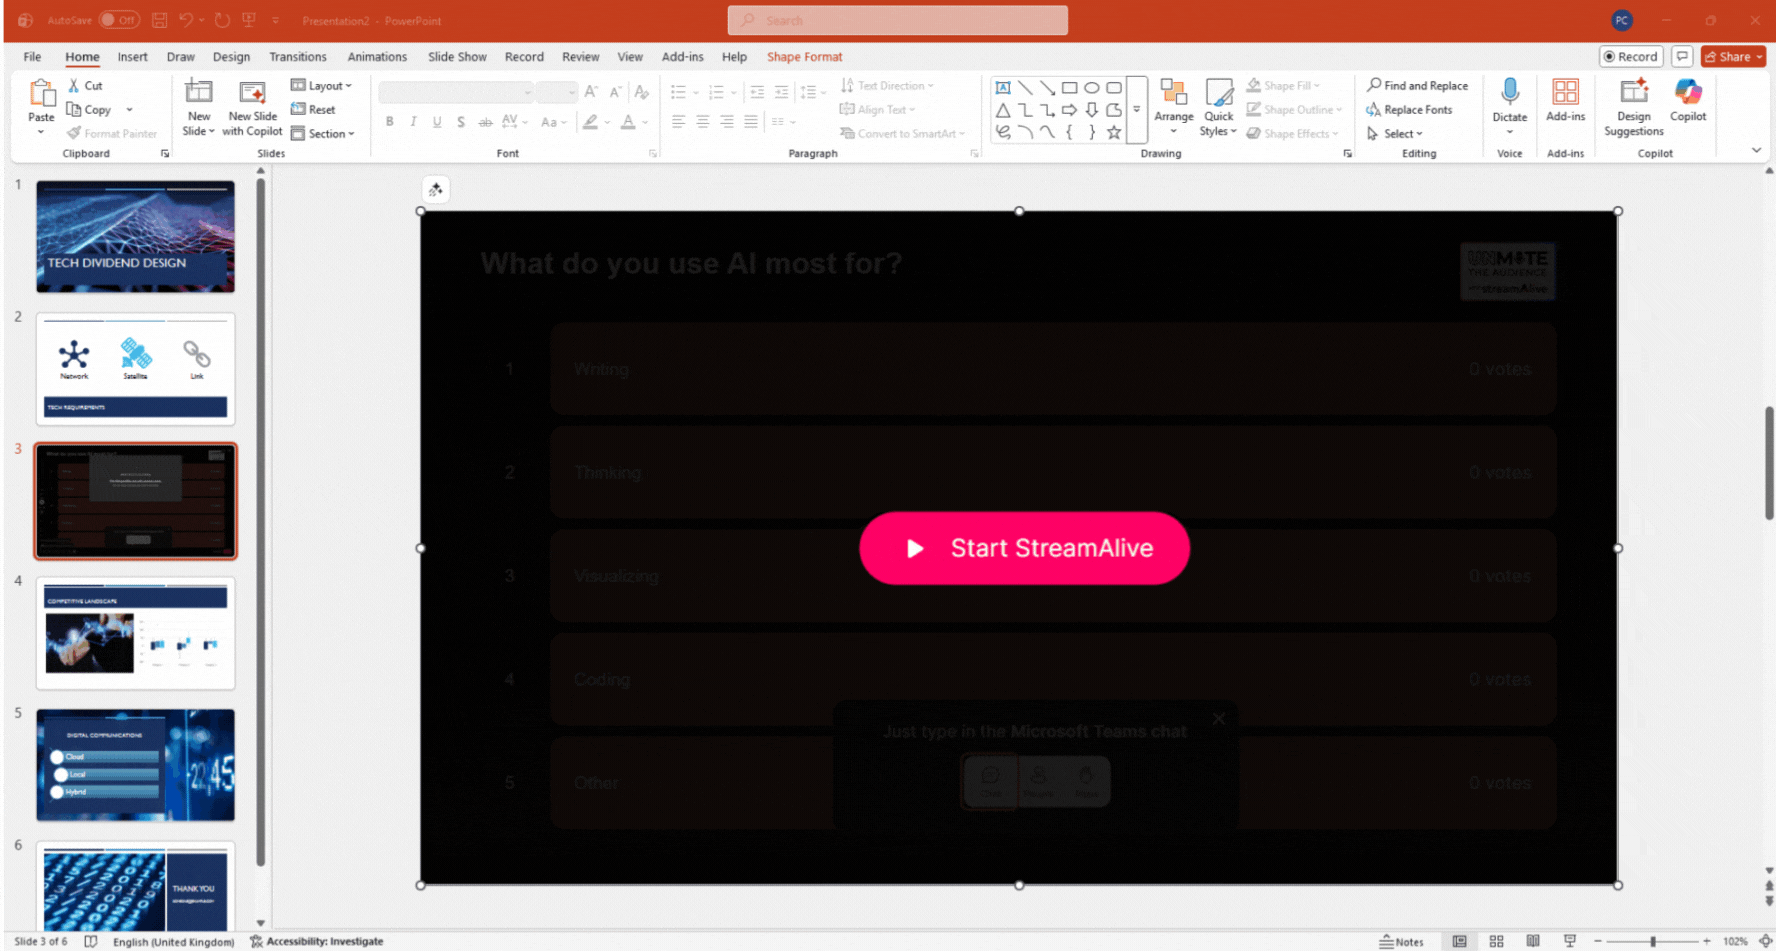Expand the shapes gallery More arrow
The height and width of the screenshot is (951, 1776).
tap(1136, 109)
